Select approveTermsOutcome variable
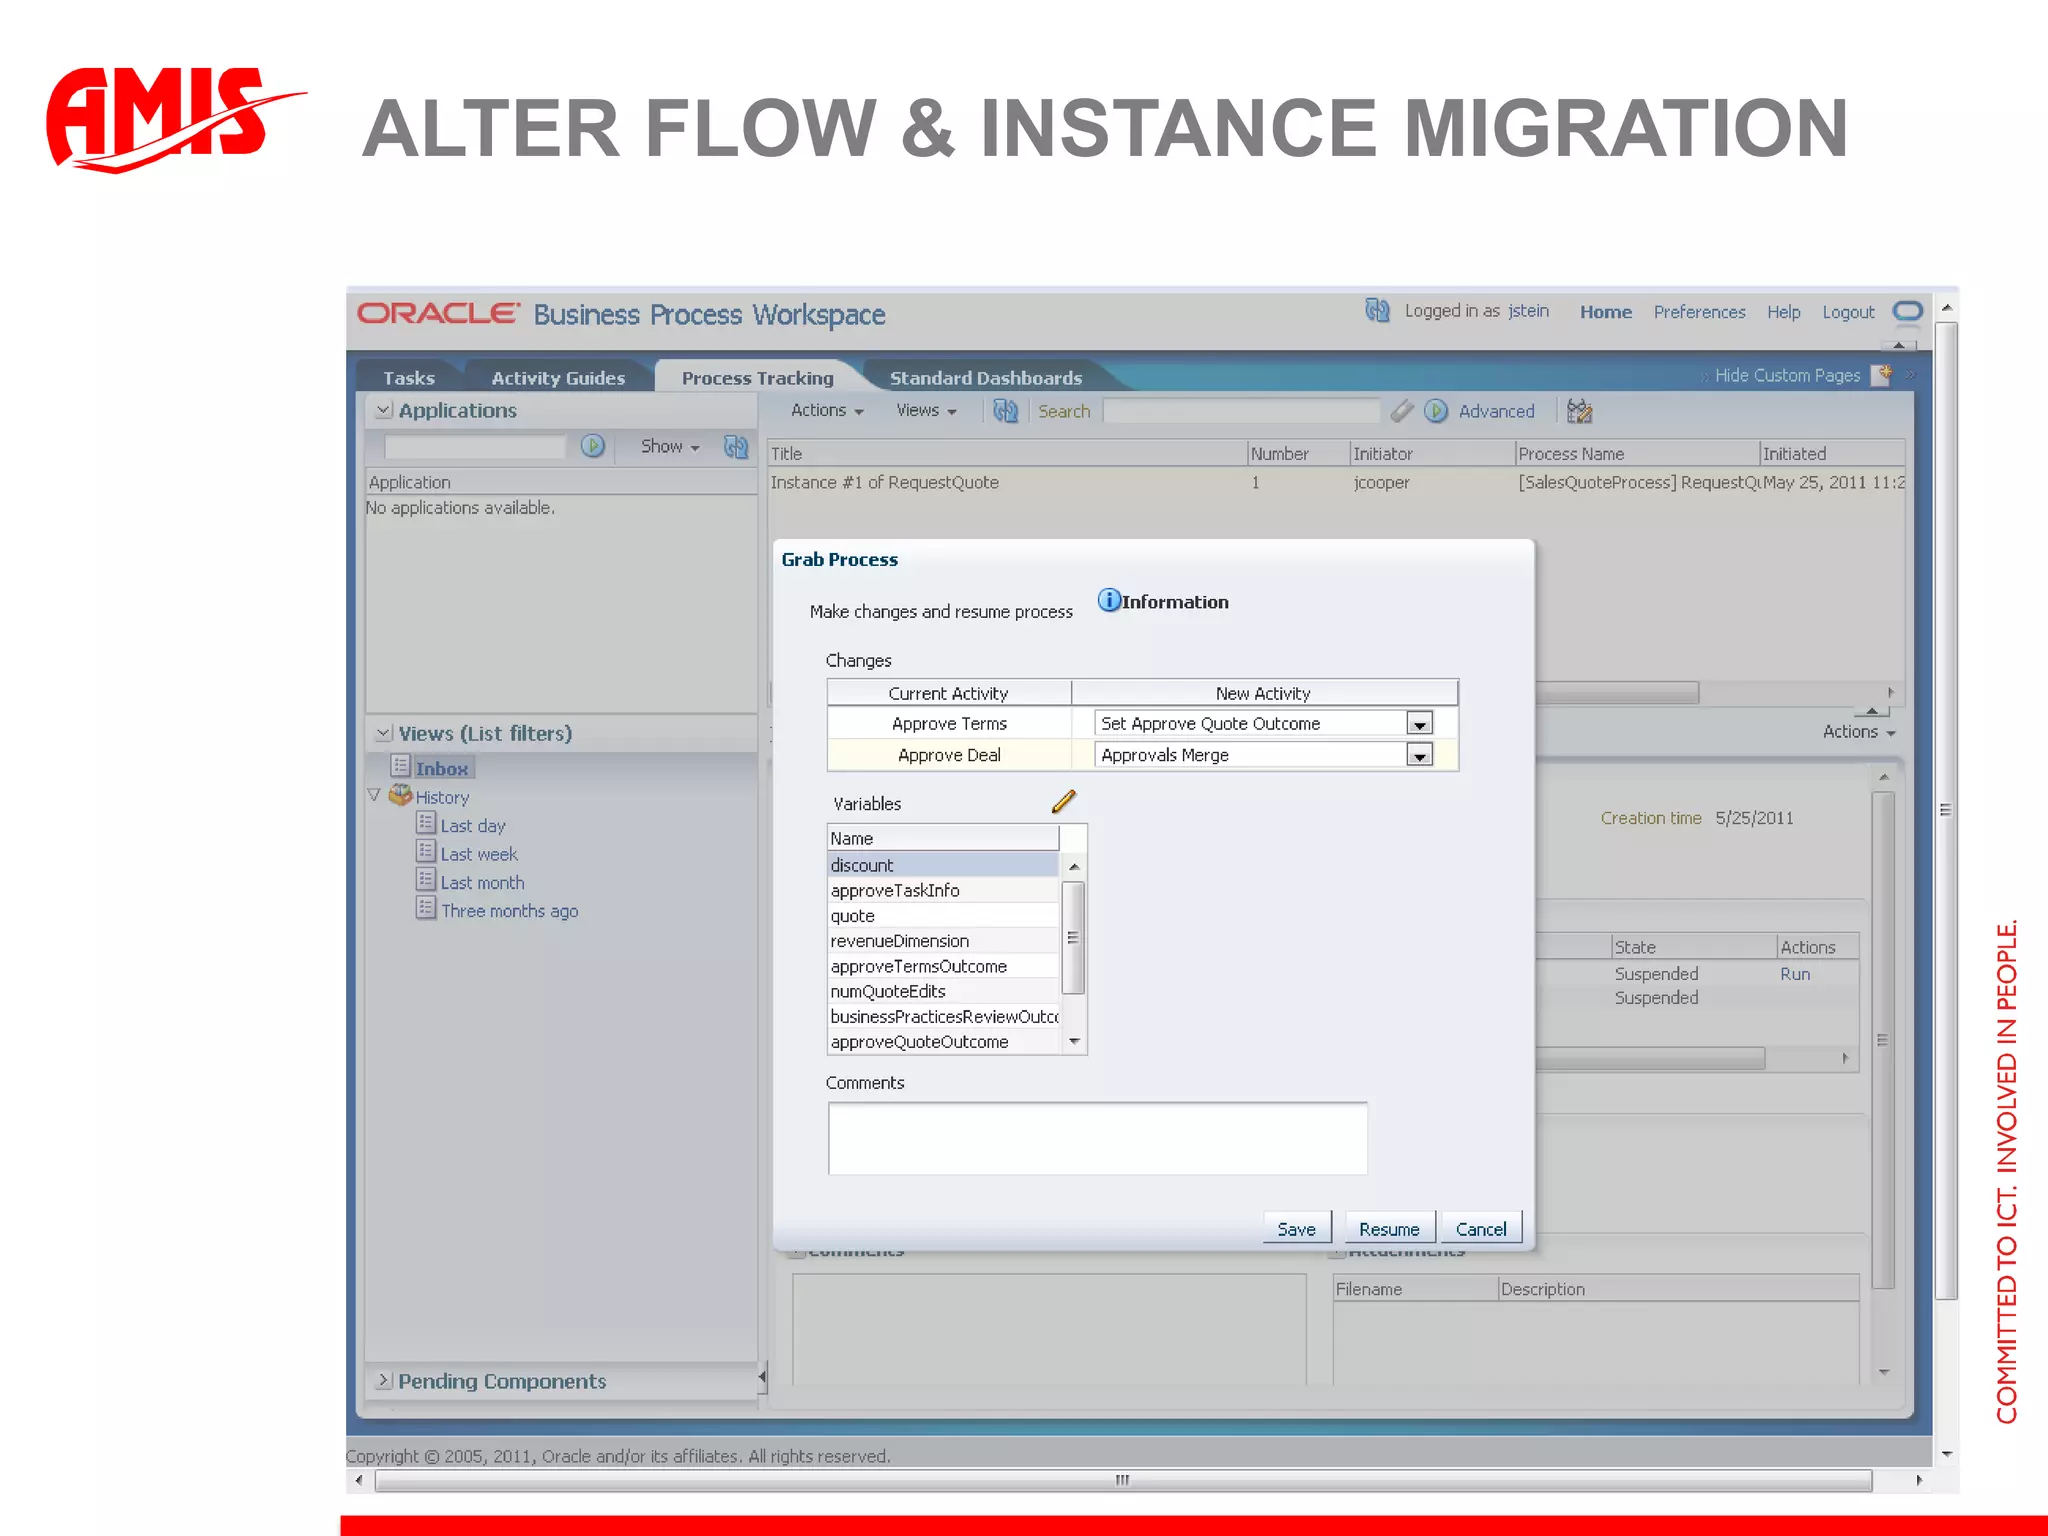Screen dimensions: 2048x1536 point(943,966)
